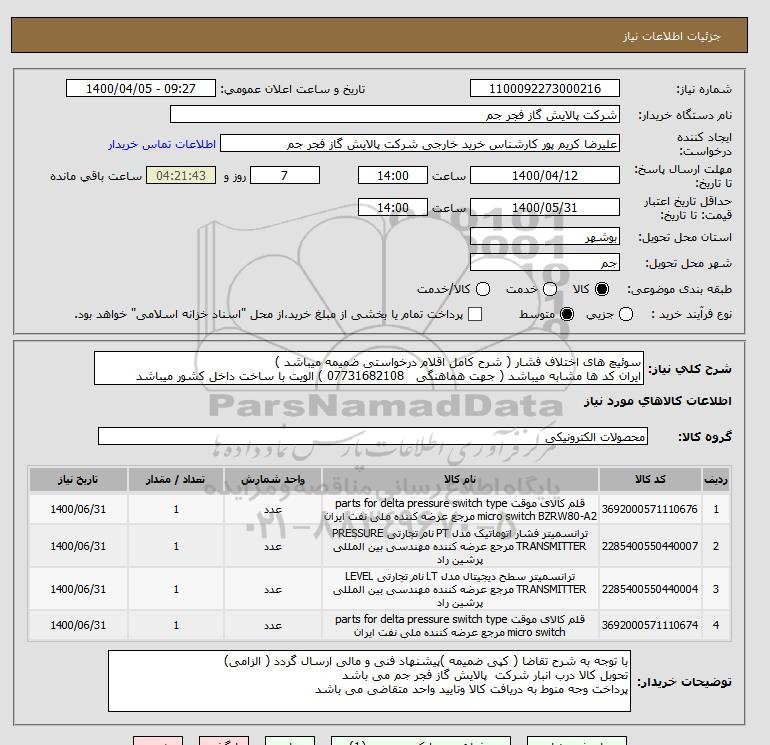Click the BZRW80-A2 micro switch item name
The height and width of the screenshot is (745, 770).
pos(460,510)
